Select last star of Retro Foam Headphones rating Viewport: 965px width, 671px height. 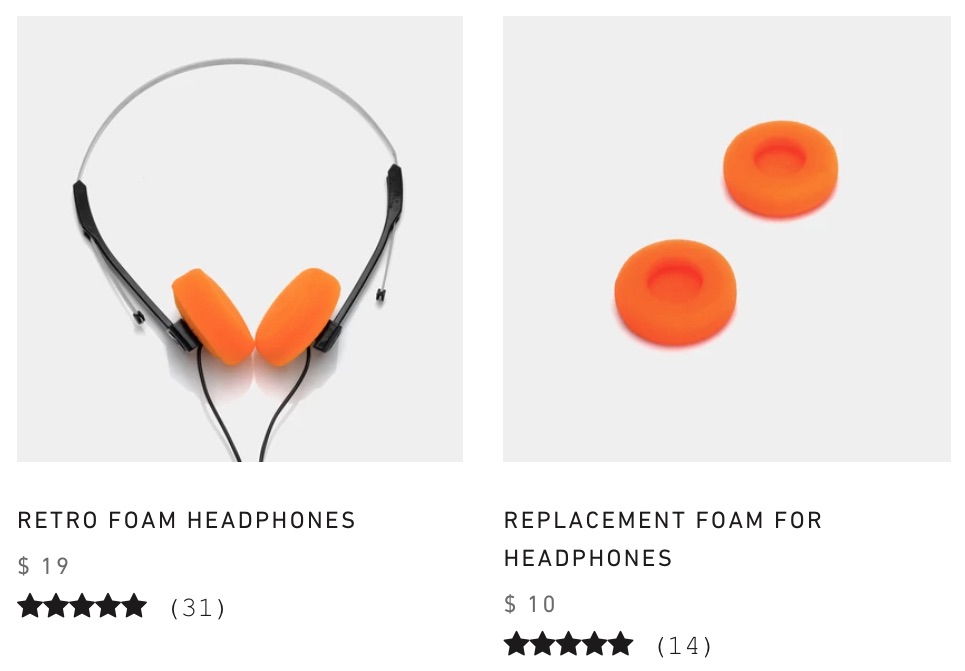135,606
